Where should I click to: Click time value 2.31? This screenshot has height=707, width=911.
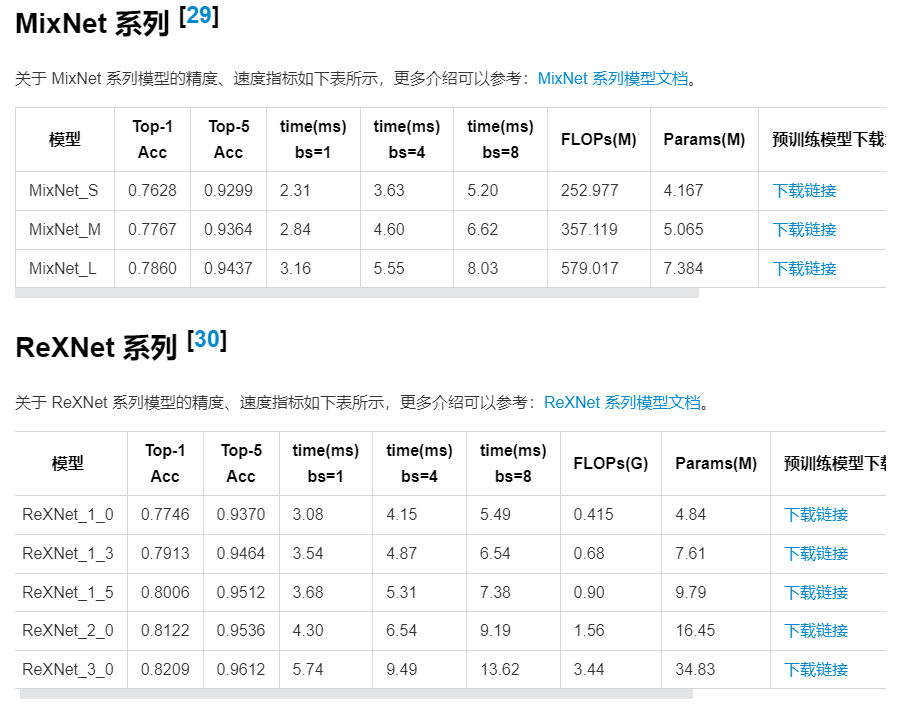click(295, 191)
